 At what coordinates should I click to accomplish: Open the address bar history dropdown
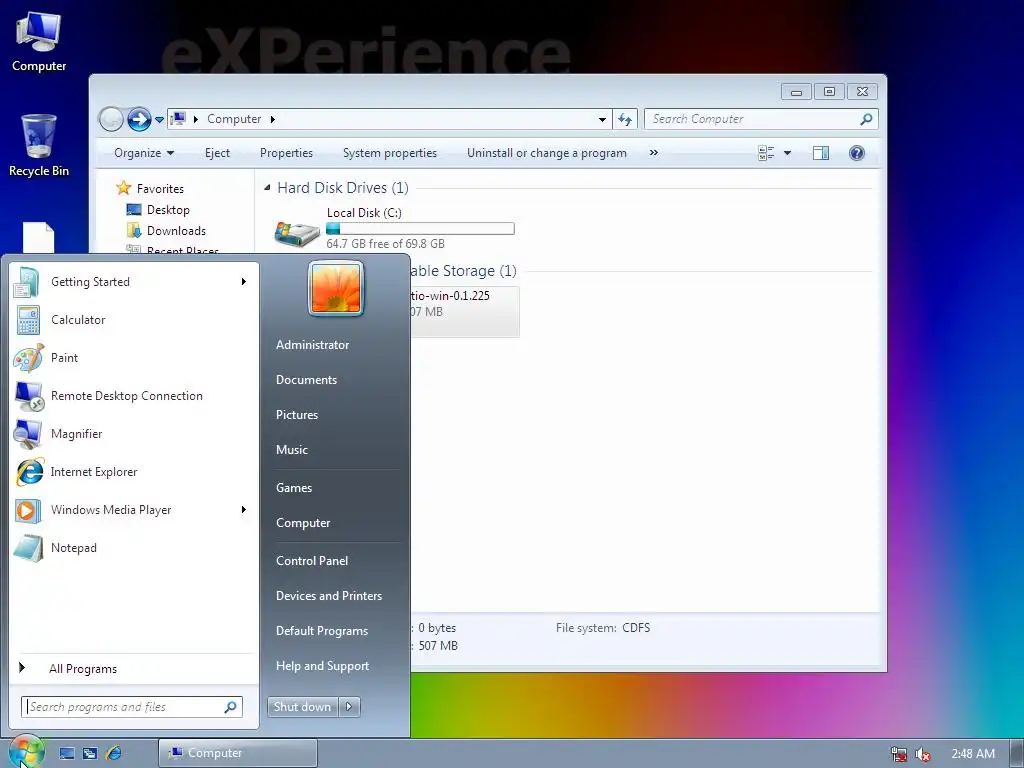[602, 120]
